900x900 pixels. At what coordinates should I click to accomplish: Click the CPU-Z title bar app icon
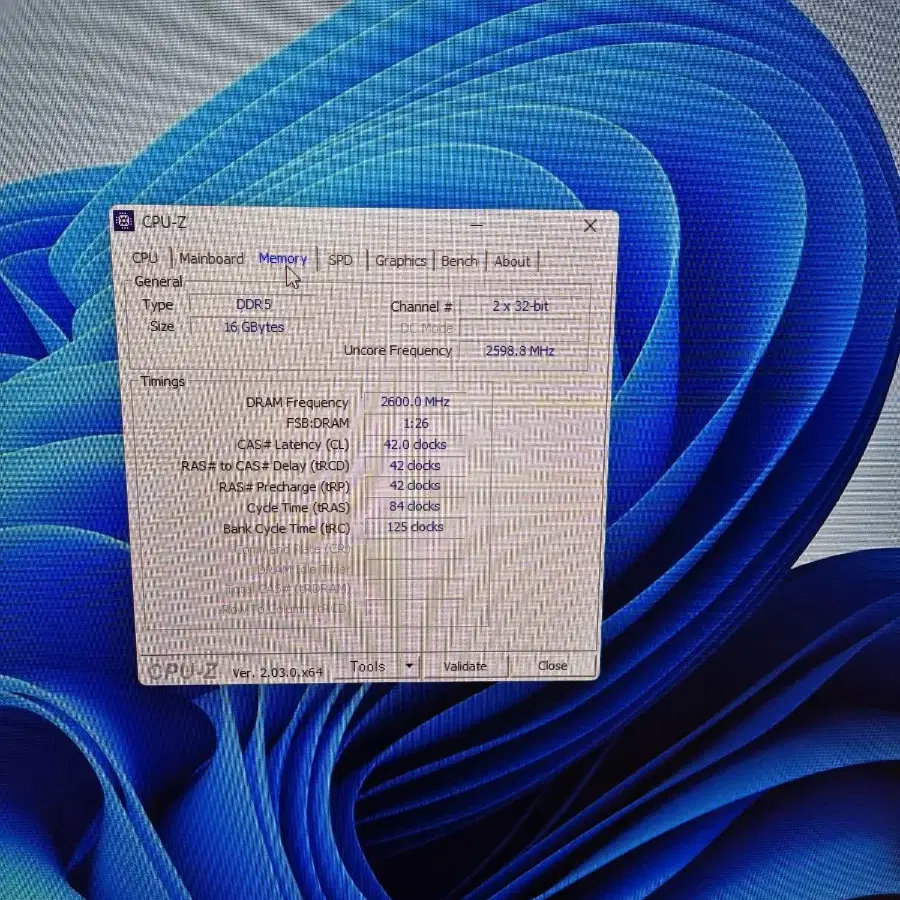click(x=123, y=220)
